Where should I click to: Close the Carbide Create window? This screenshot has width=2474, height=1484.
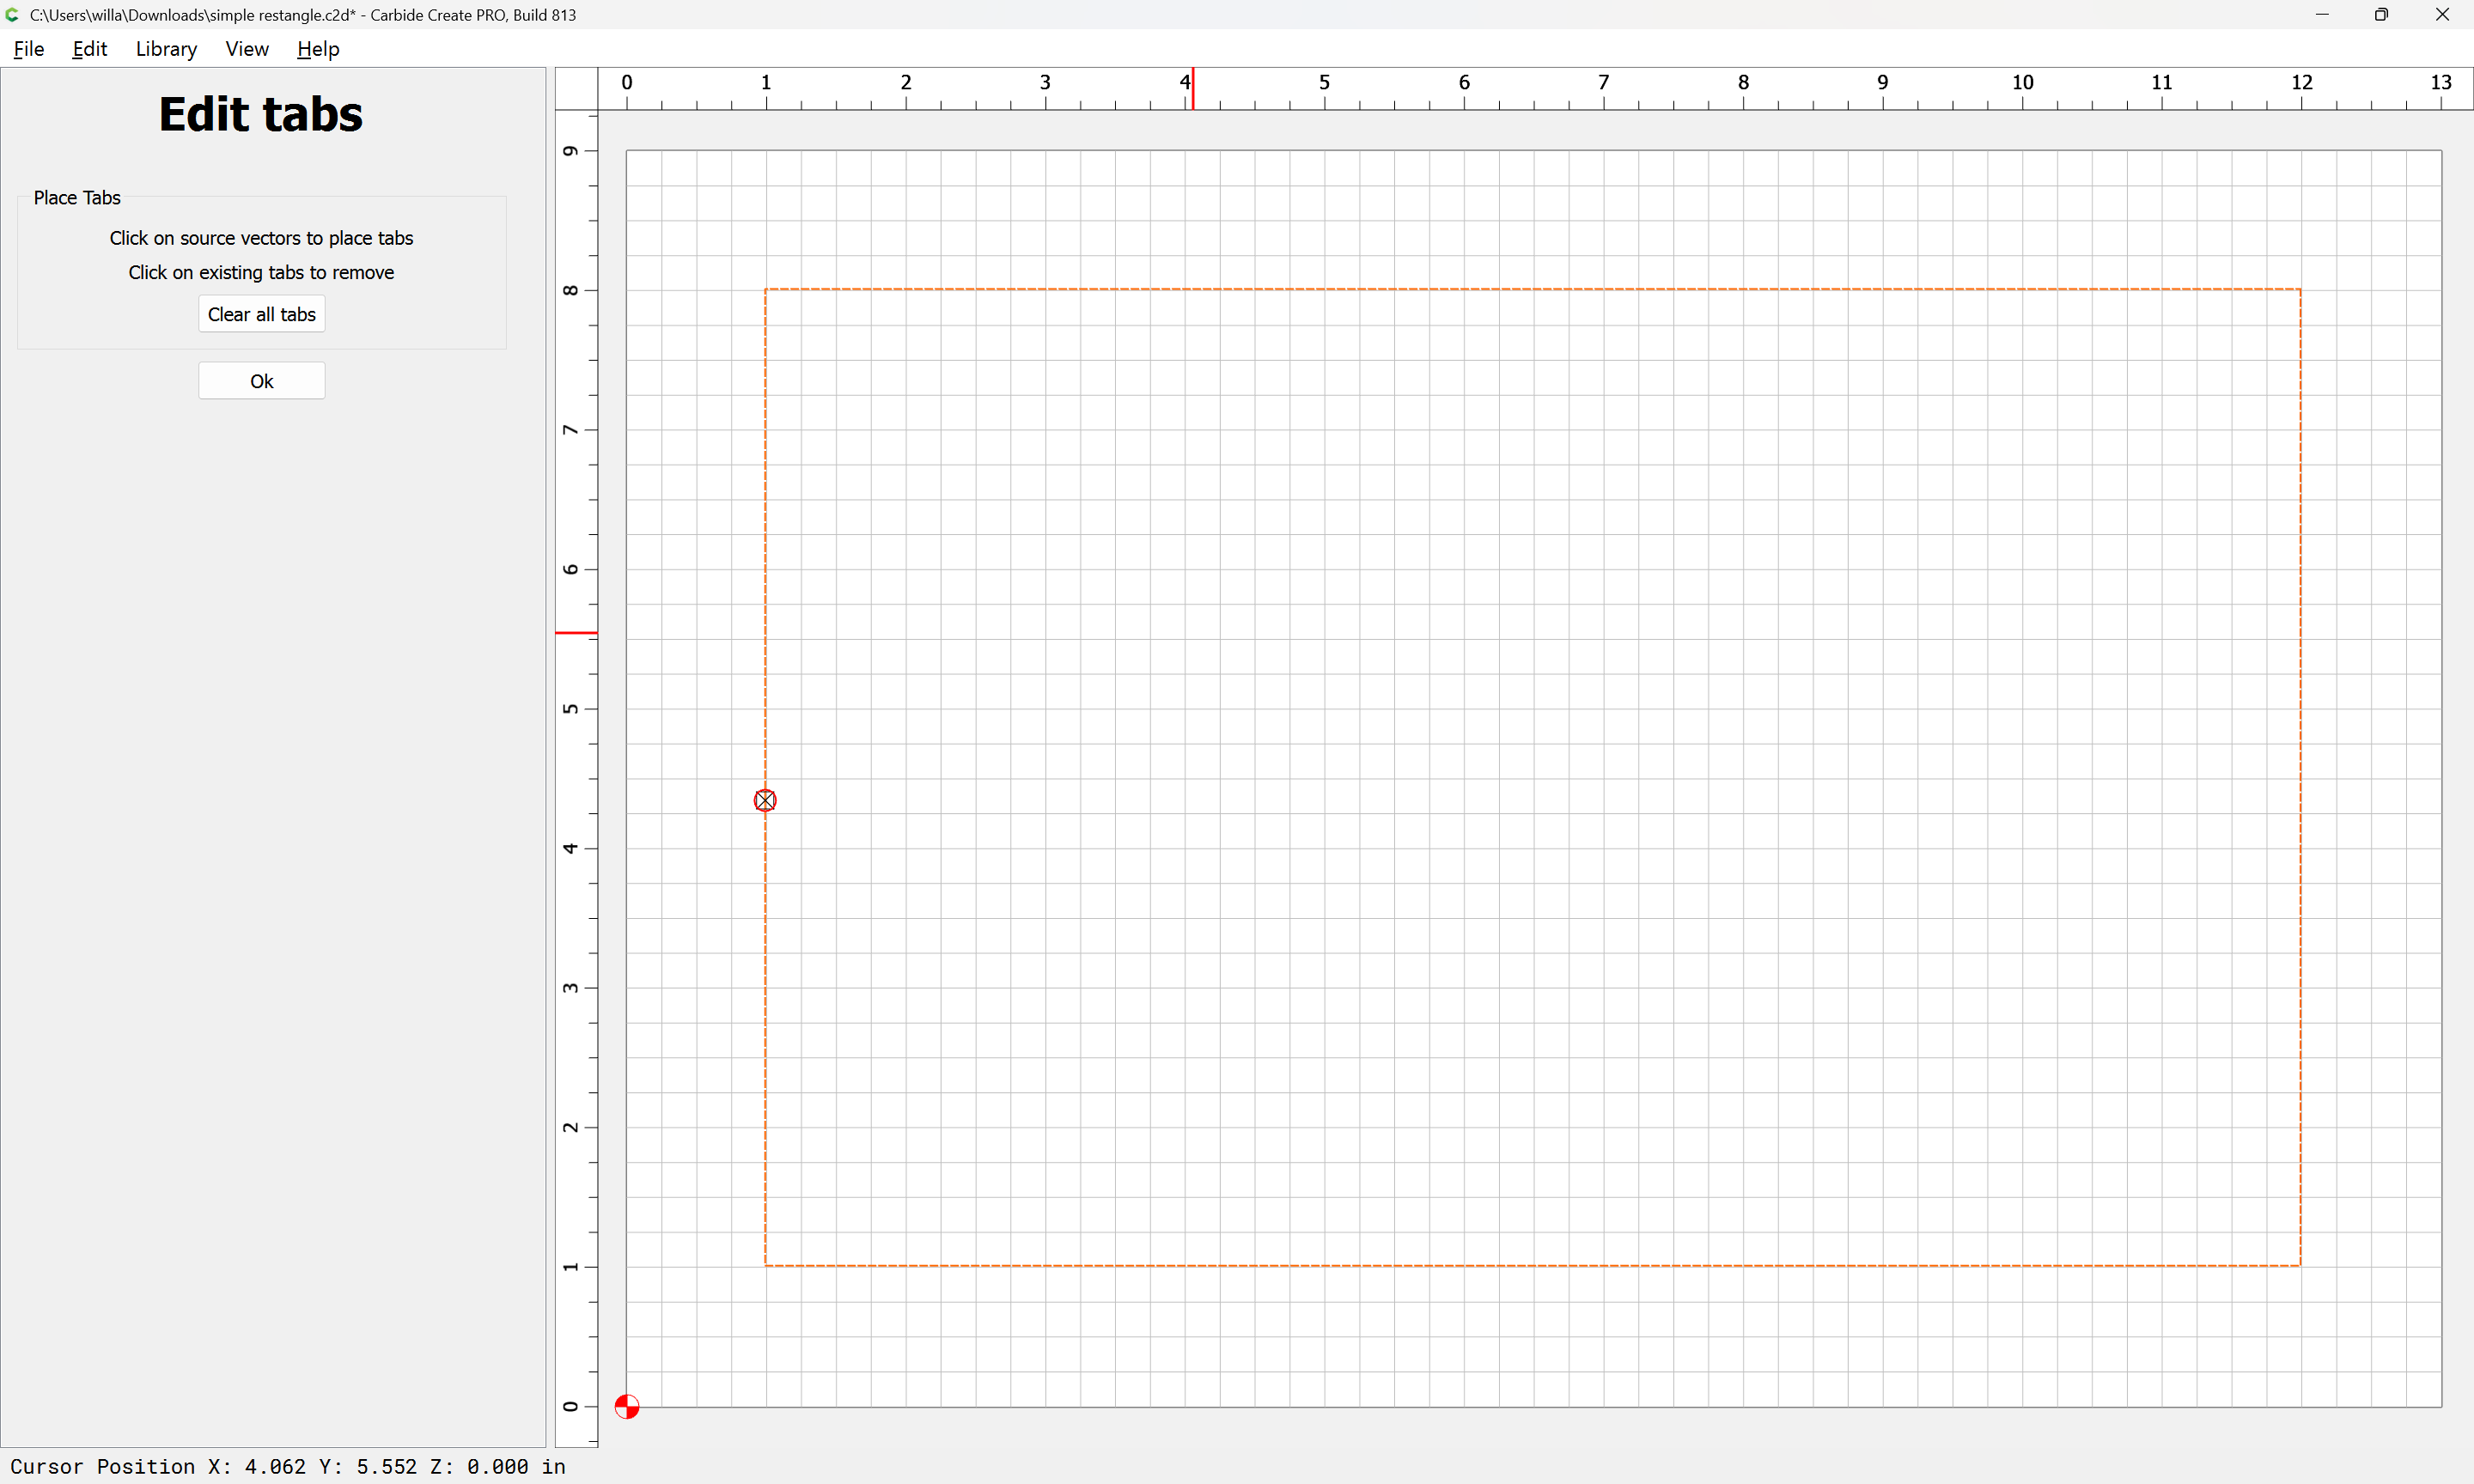(2442, 15)
